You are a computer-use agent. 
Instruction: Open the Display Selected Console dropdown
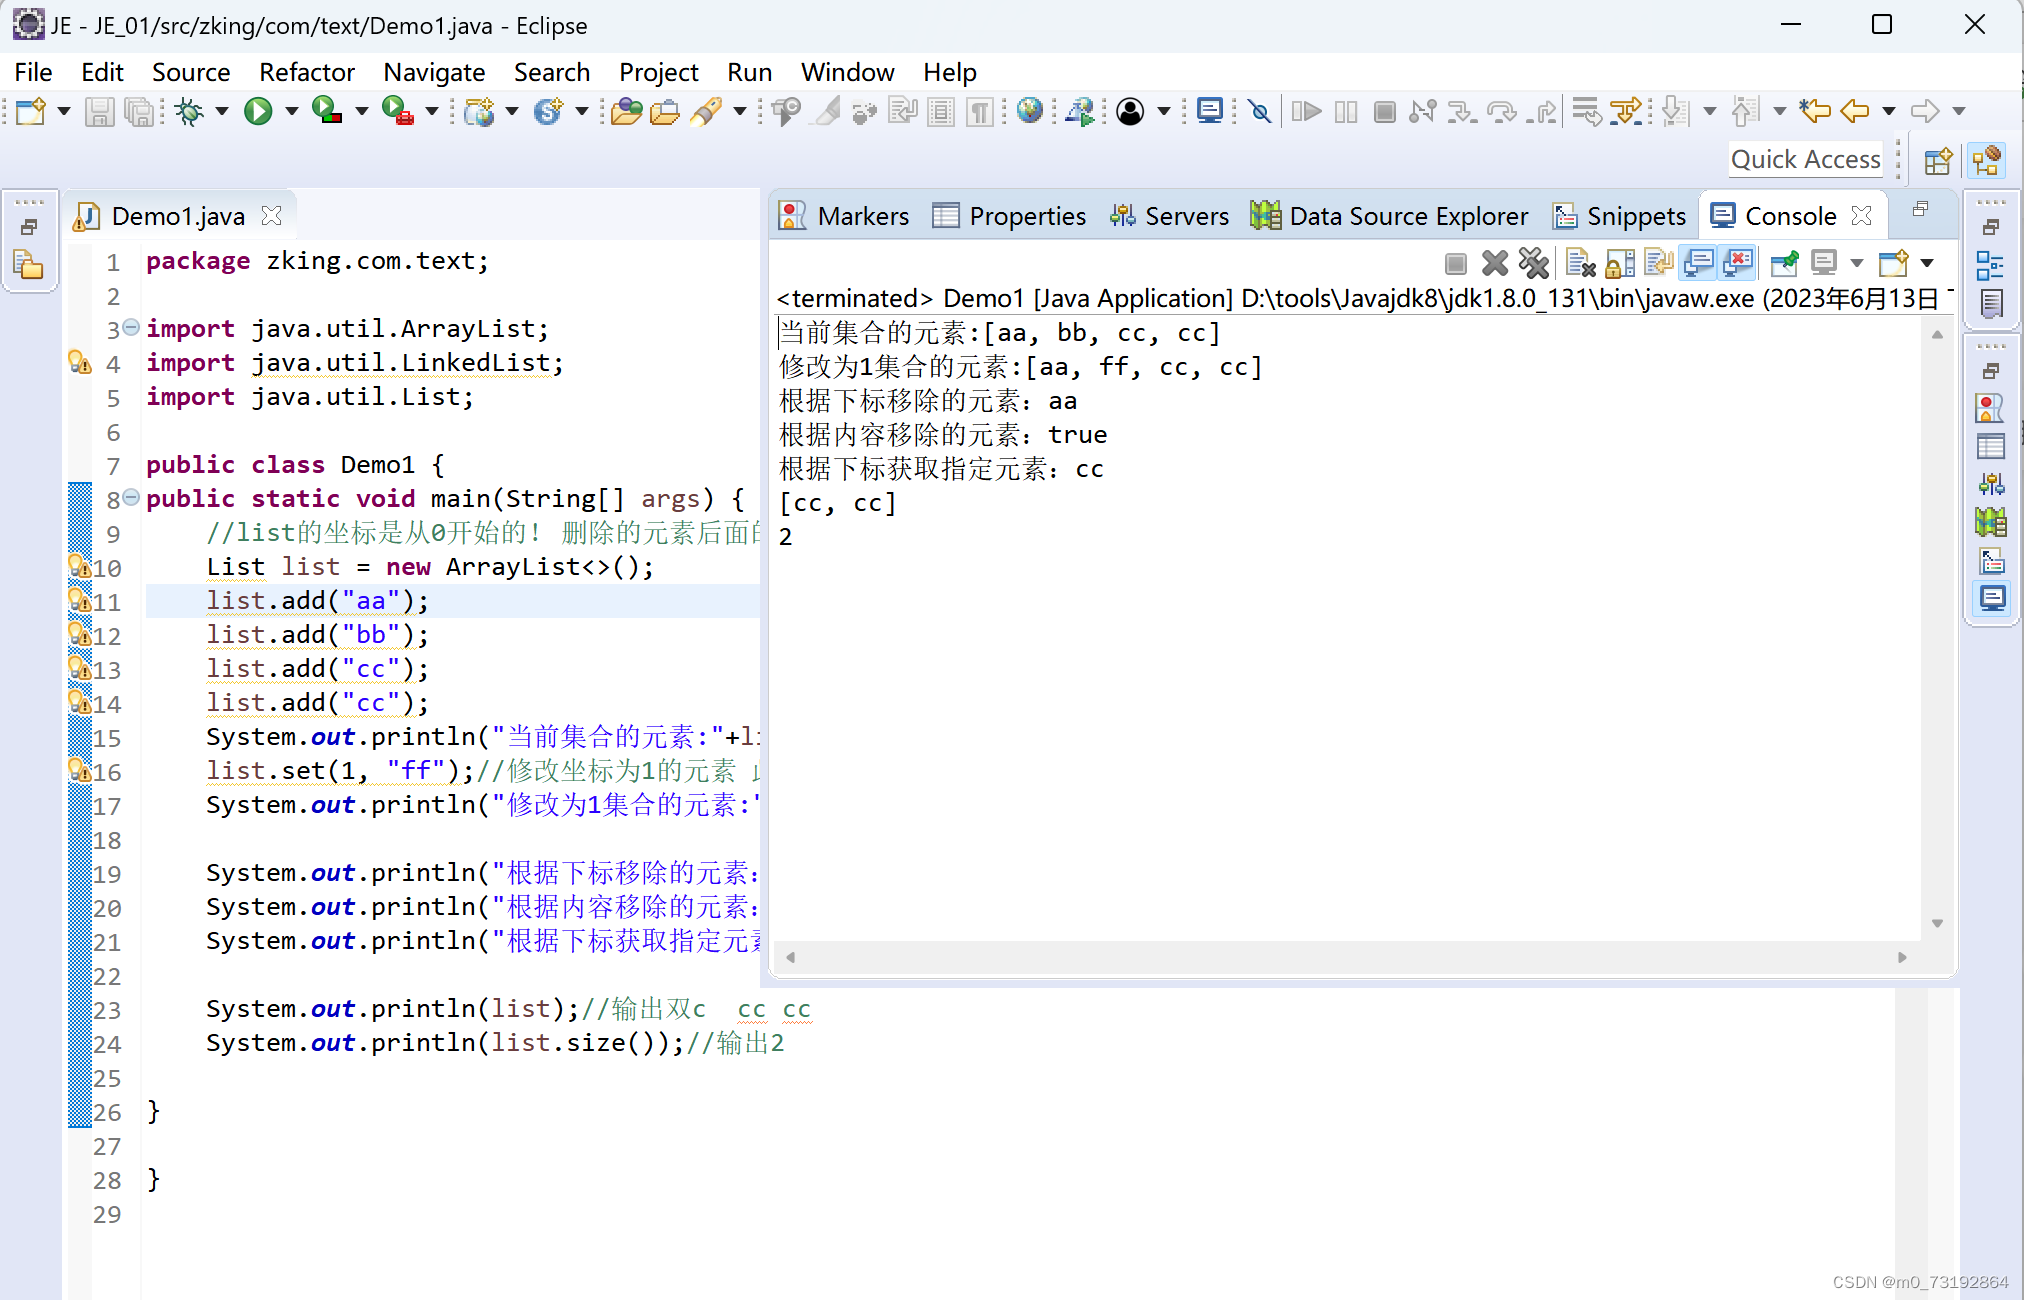point(1857,263)
